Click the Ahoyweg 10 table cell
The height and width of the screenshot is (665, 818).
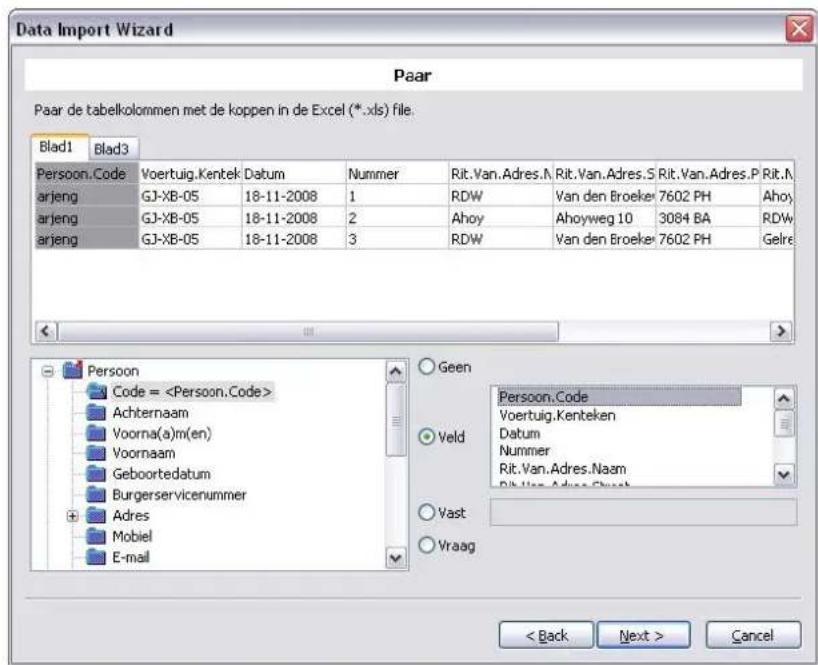point(604,217)
